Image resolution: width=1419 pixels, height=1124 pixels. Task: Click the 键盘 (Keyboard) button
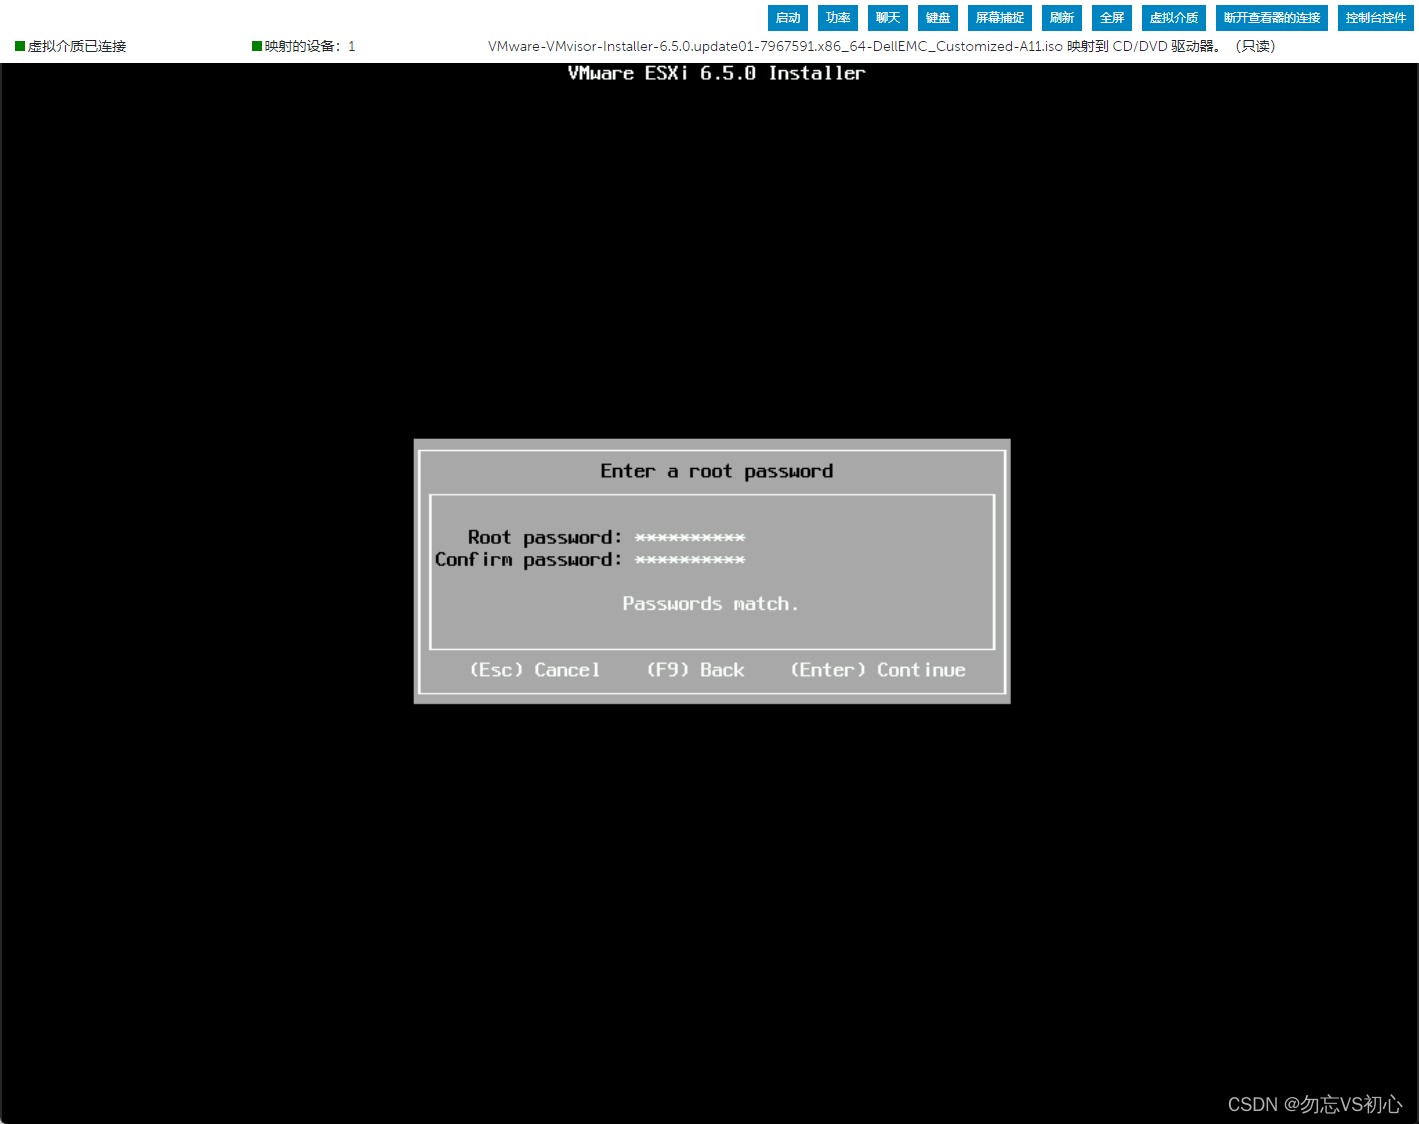click(x=938, y=18)
